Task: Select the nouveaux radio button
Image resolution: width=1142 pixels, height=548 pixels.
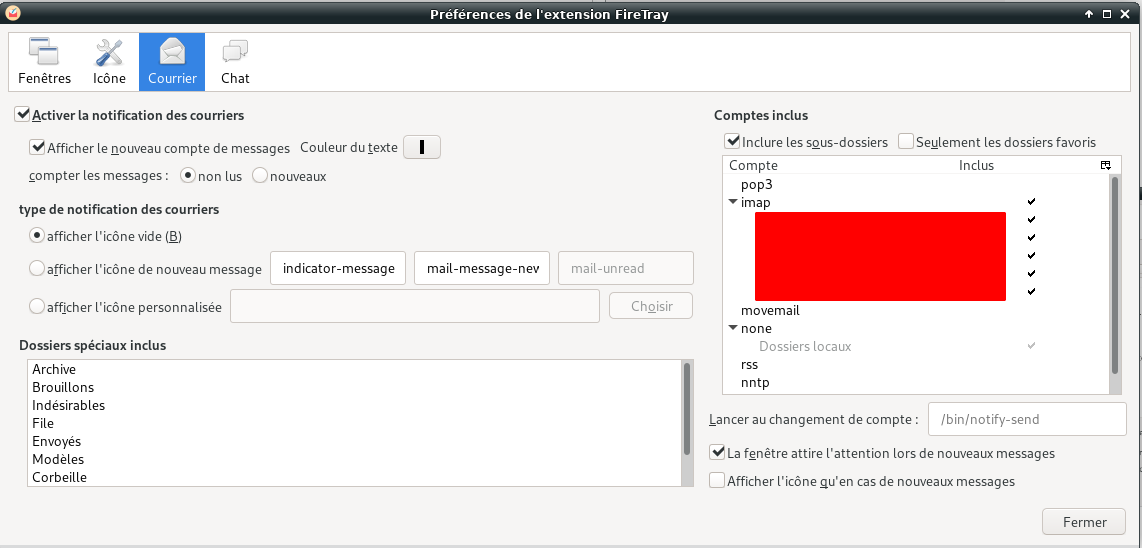Action: point(260,176)
